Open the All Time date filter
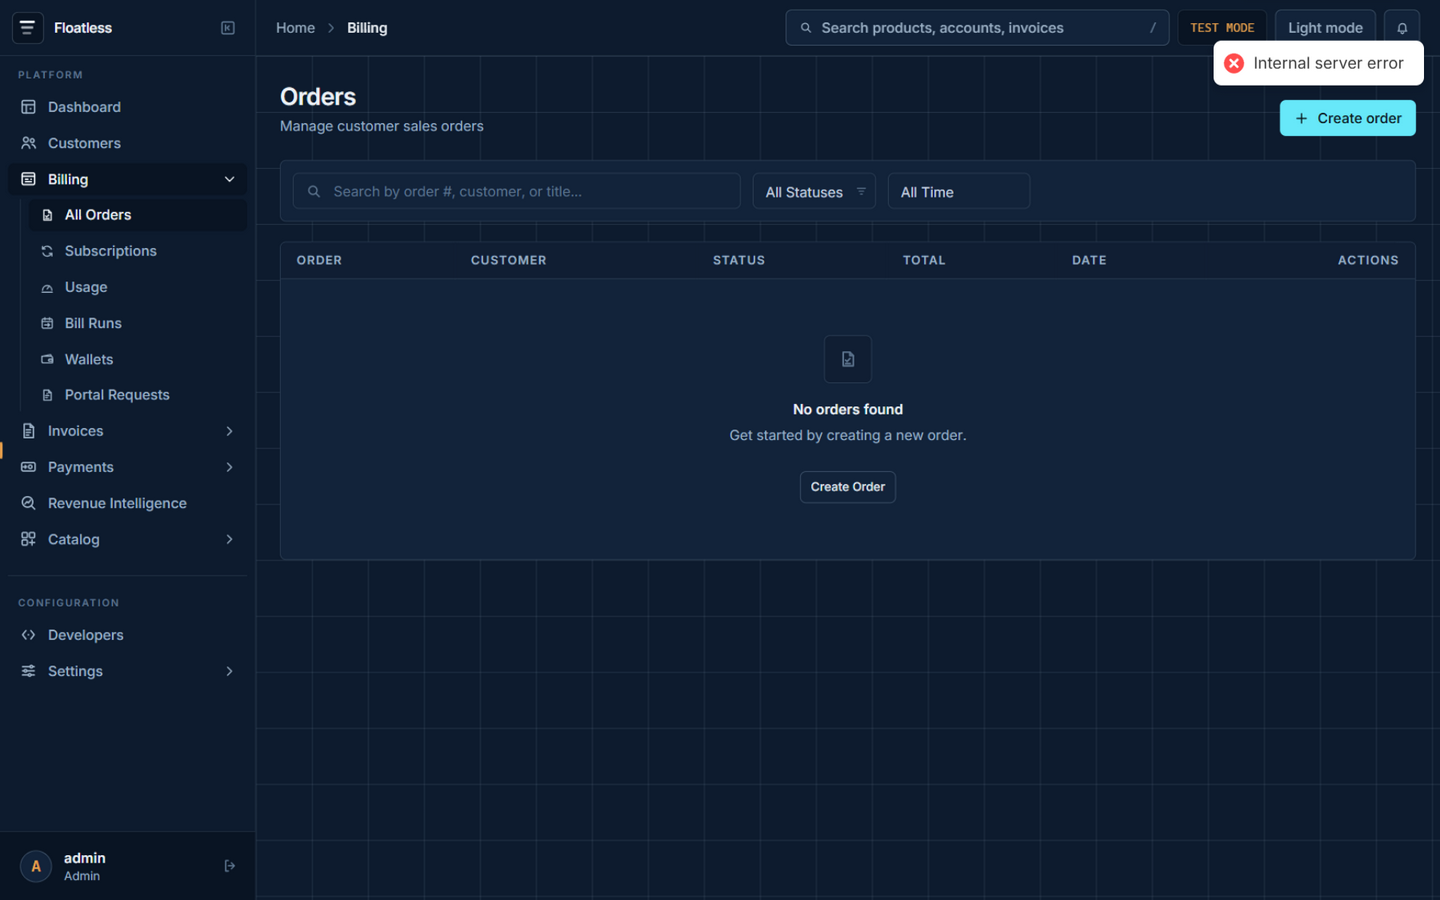Viewport: 1440px width, 900px height. tap(958, 191)
